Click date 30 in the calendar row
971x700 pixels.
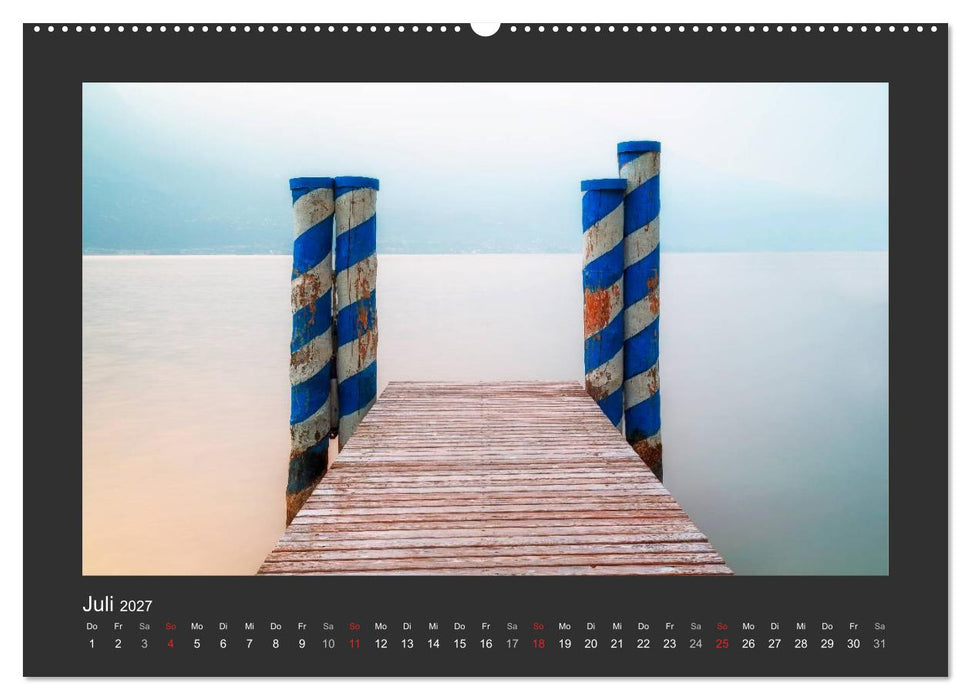(853, 644)
